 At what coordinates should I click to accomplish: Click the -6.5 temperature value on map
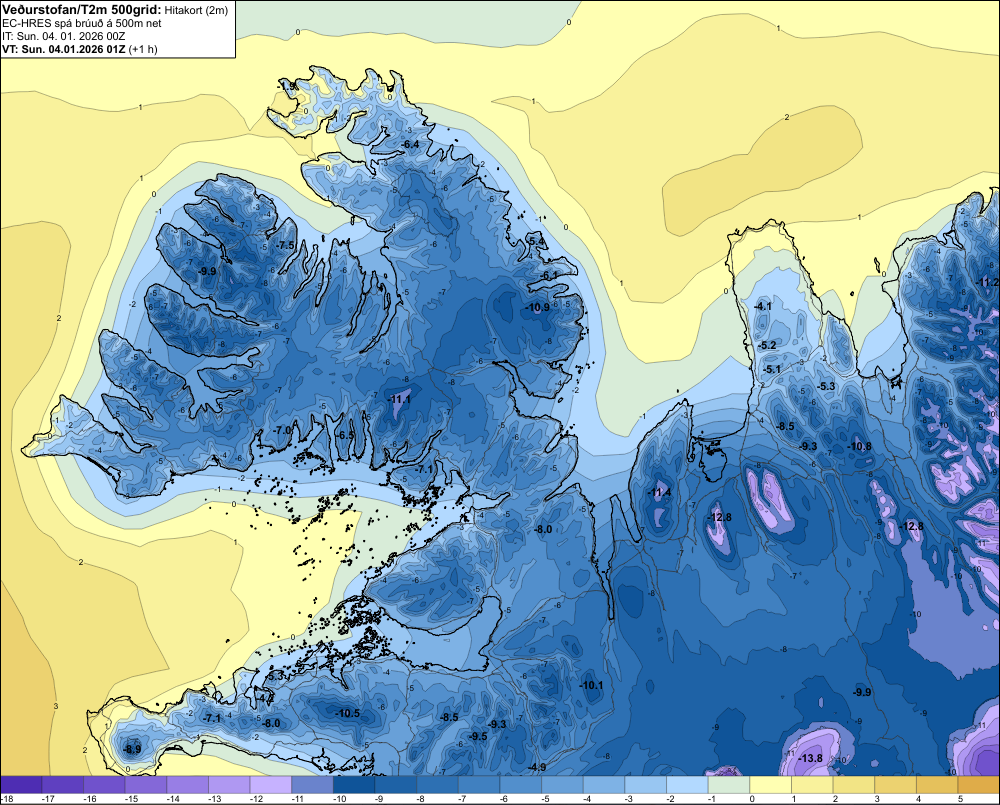346,435
